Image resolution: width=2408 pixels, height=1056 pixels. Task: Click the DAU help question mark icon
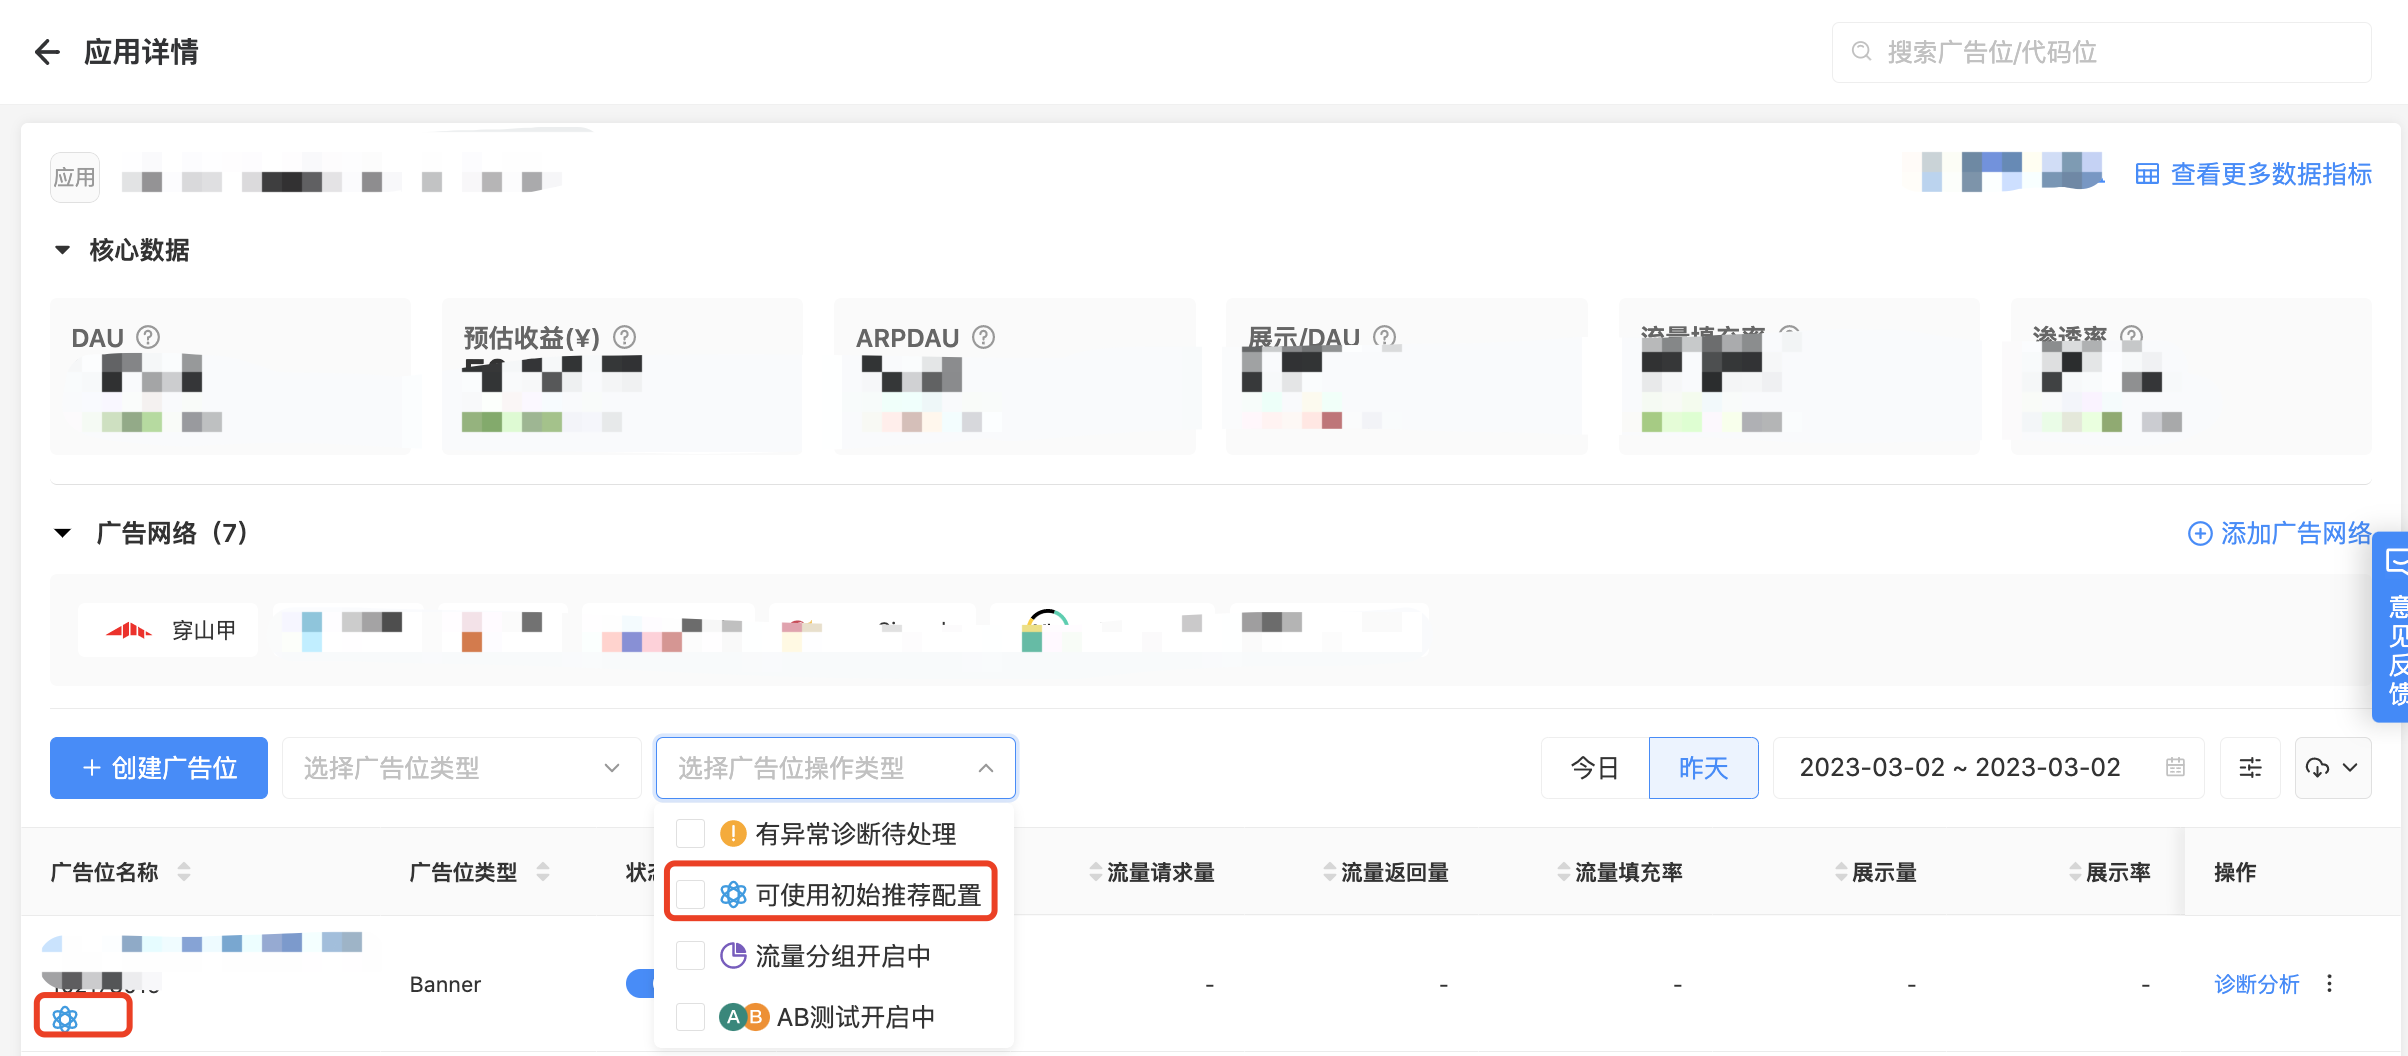coord(148,337)
